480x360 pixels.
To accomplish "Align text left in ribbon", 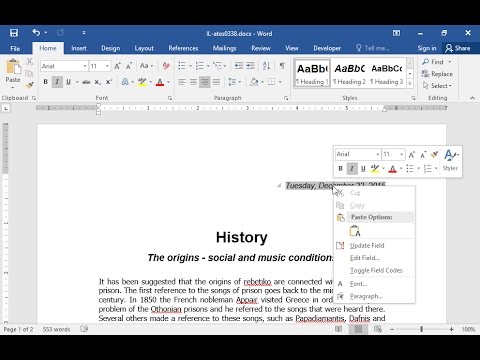I will (x=182, y=82).
